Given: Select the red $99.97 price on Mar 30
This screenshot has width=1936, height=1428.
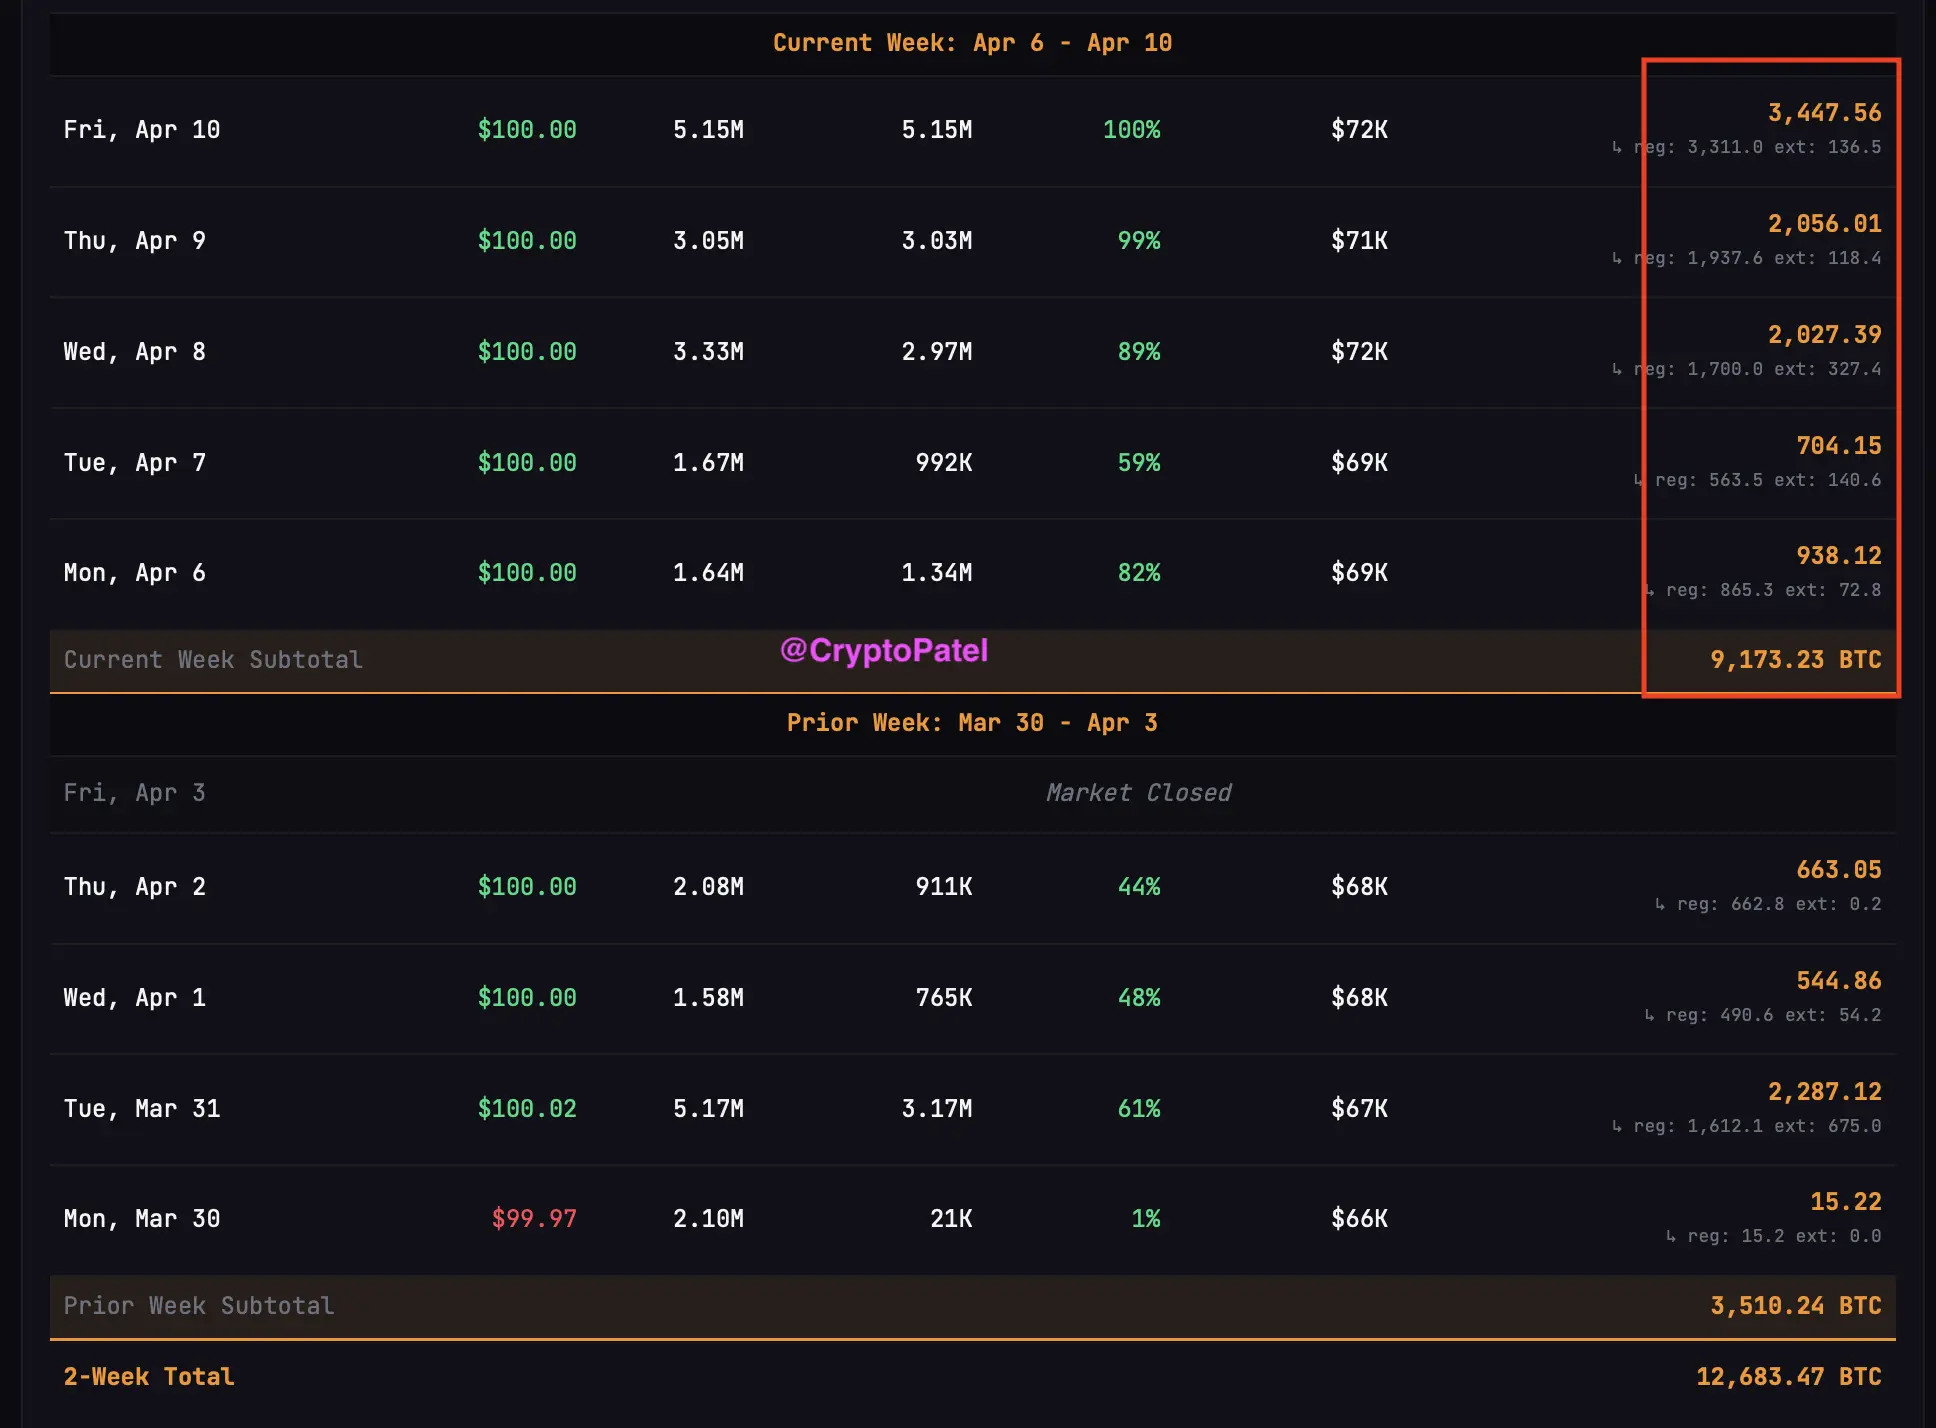Looking at the screenshot, I should (534, 1219).
